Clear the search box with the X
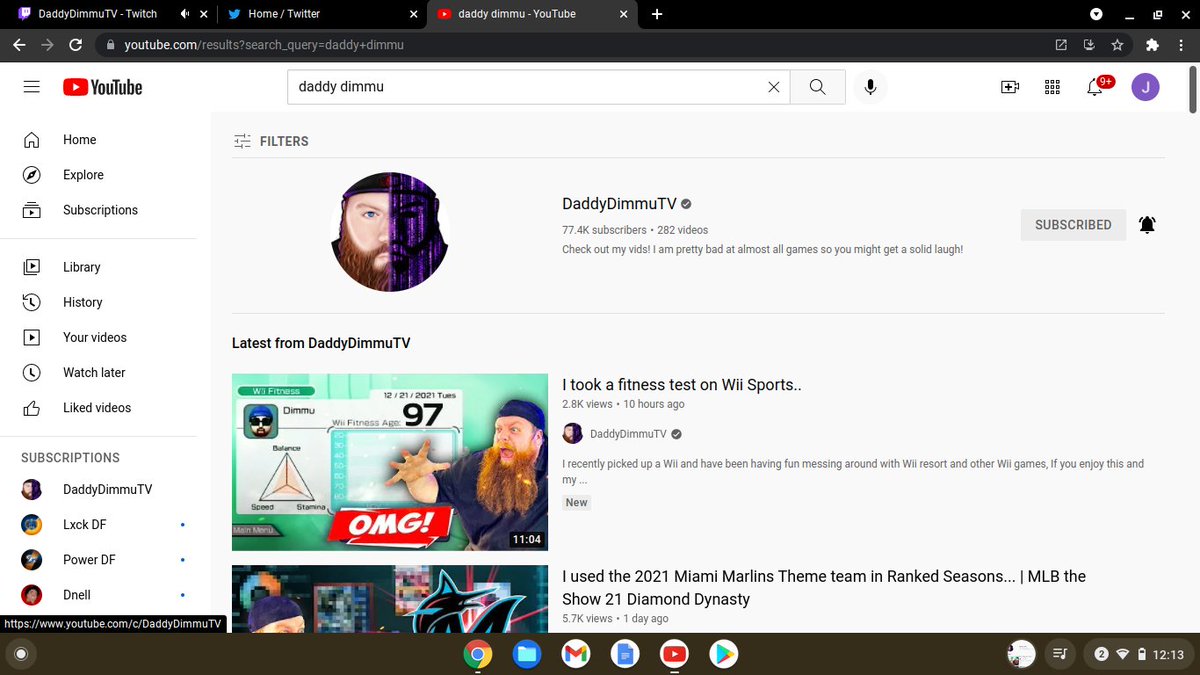 773,87
